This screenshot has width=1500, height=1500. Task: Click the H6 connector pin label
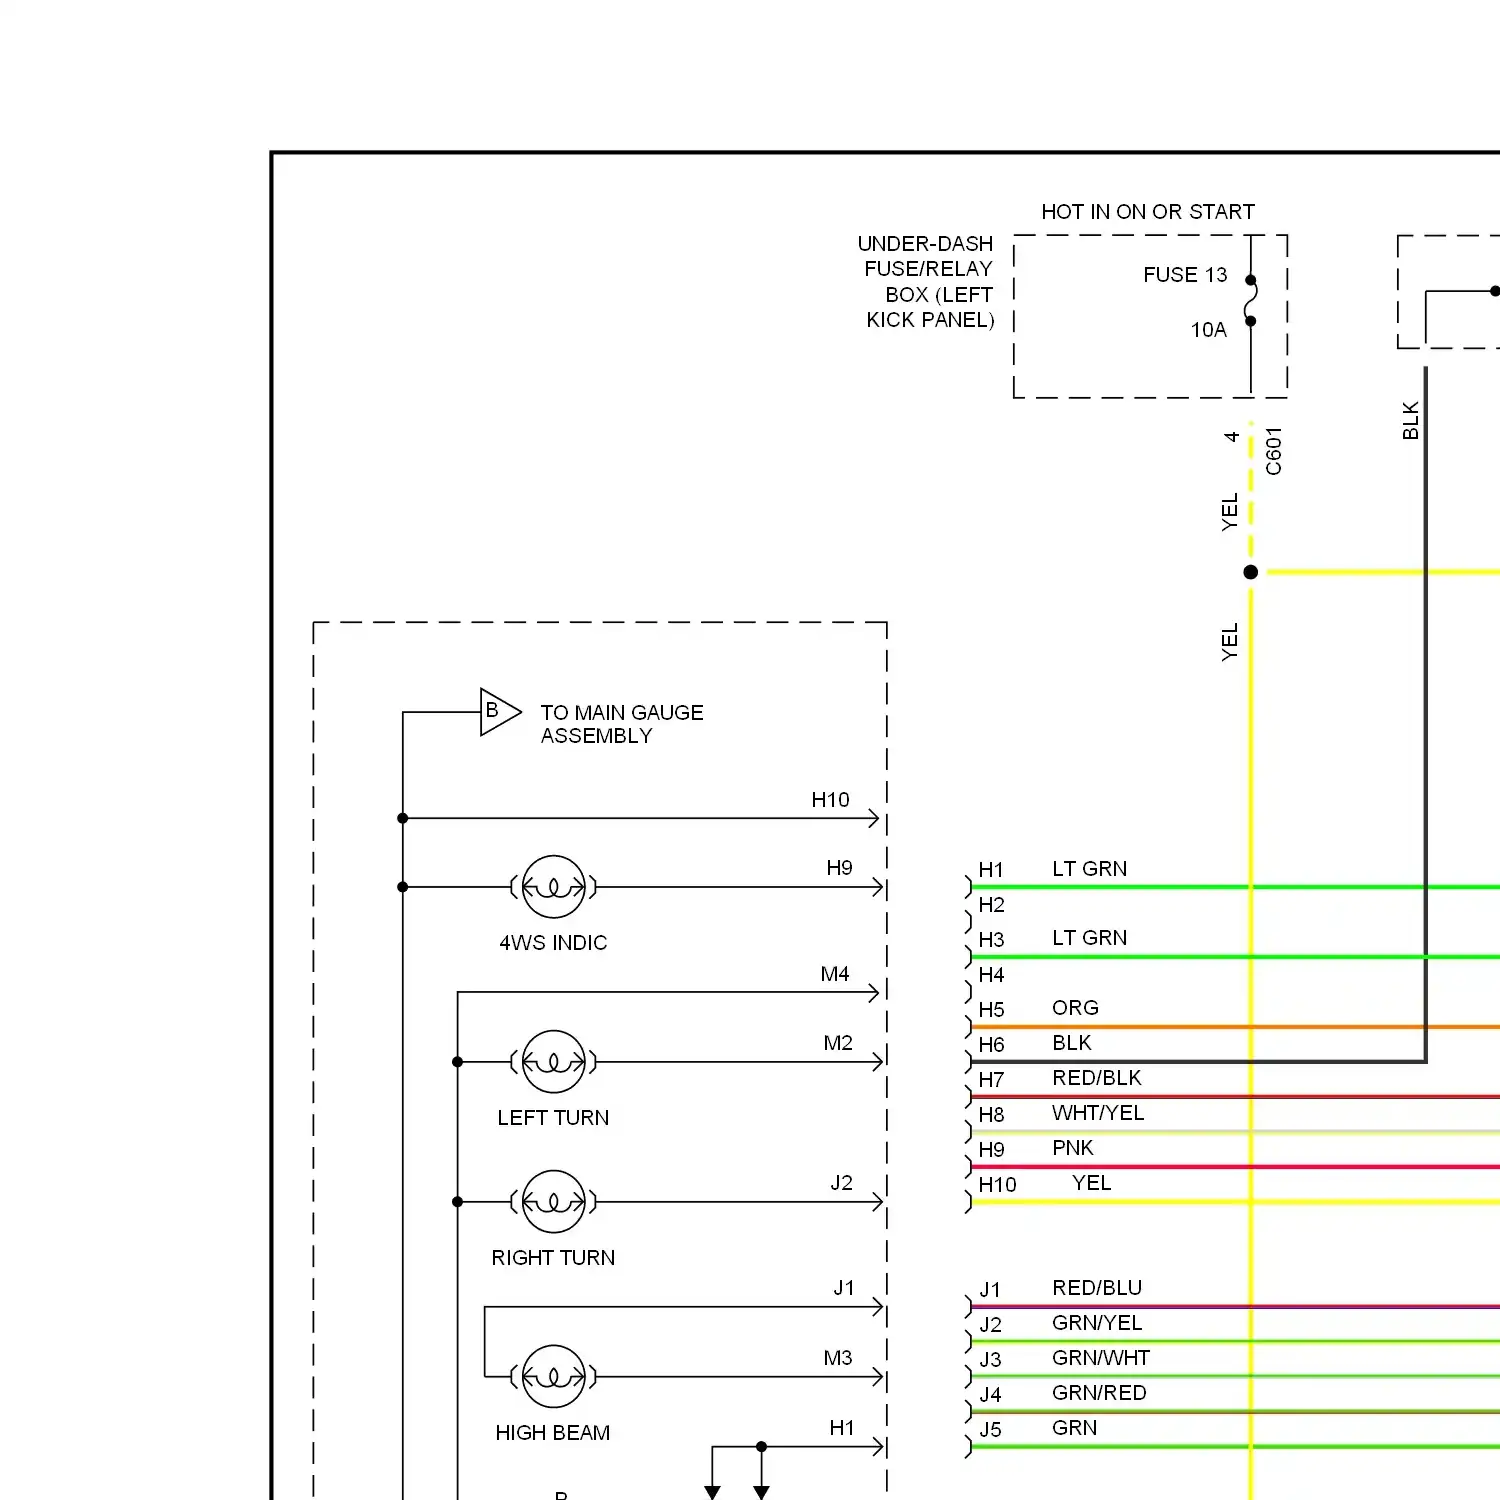(x=991, y=1045)
